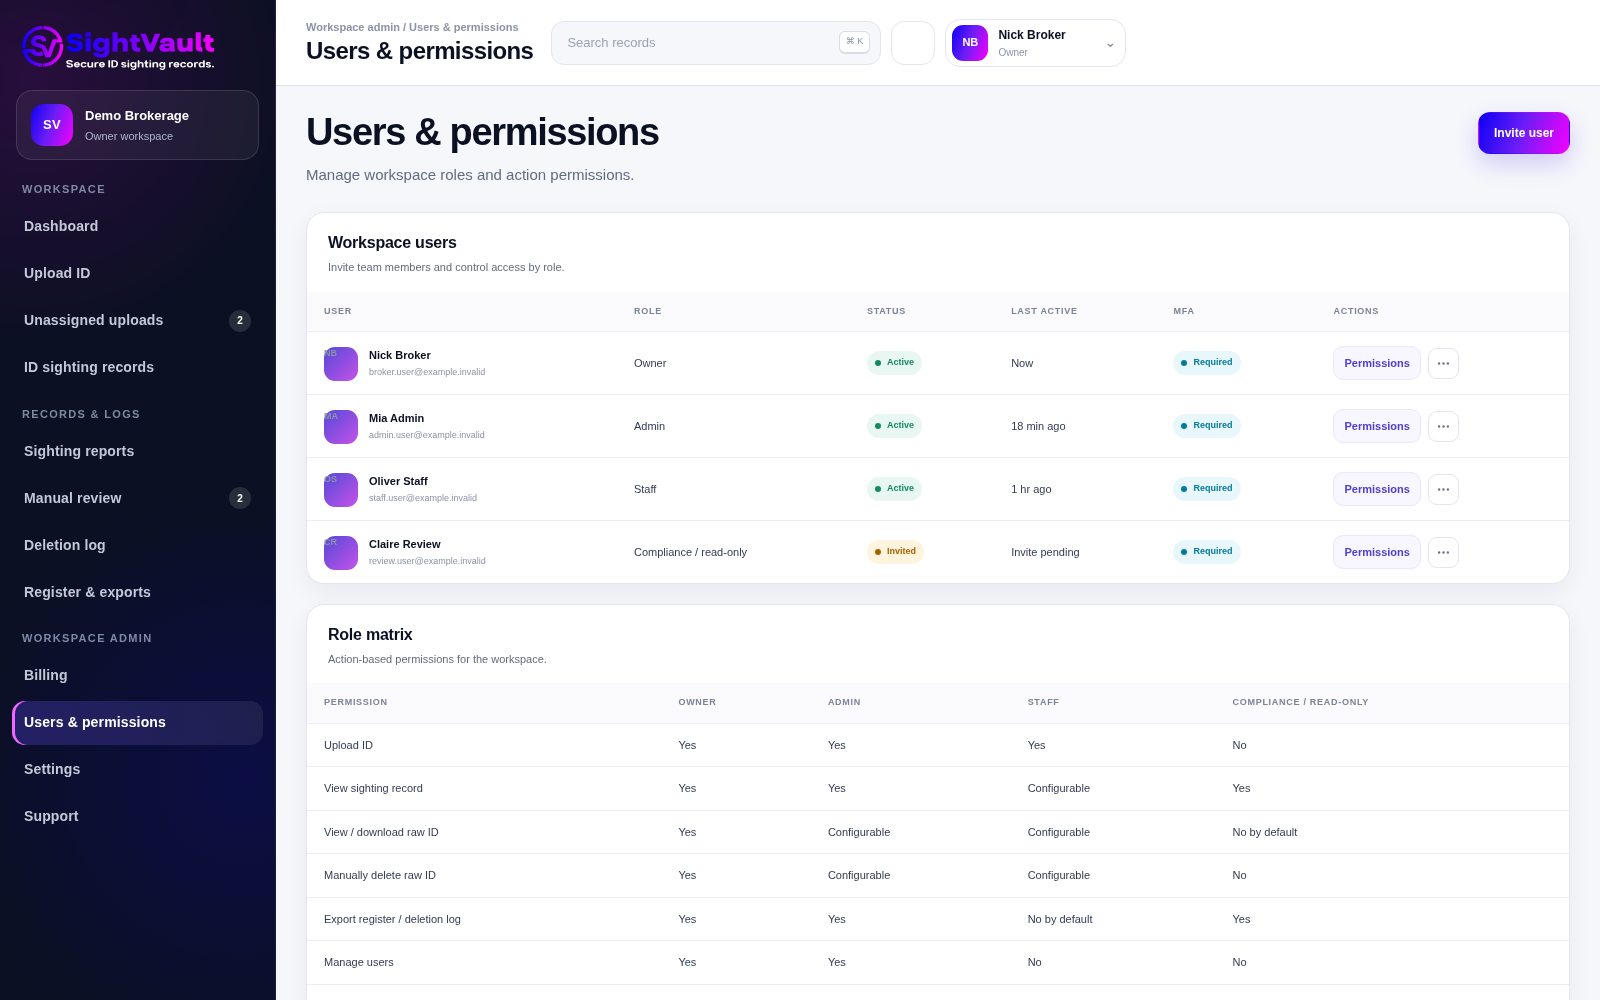Click Mia Admin's name
This screenshot has height=1000, width=1600.
[x=396, y=418]
